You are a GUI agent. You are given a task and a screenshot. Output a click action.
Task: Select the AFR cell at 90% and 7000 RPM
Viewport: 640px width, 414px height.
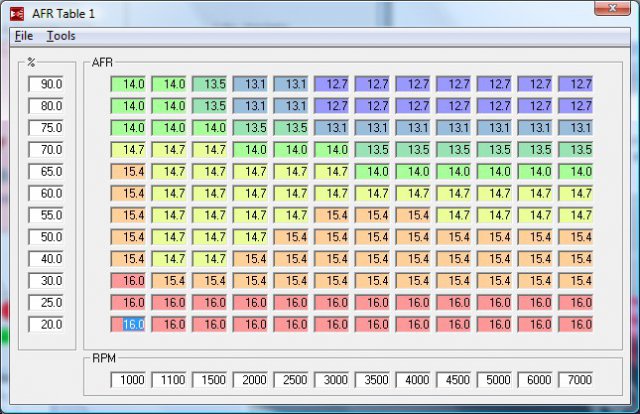575,85
